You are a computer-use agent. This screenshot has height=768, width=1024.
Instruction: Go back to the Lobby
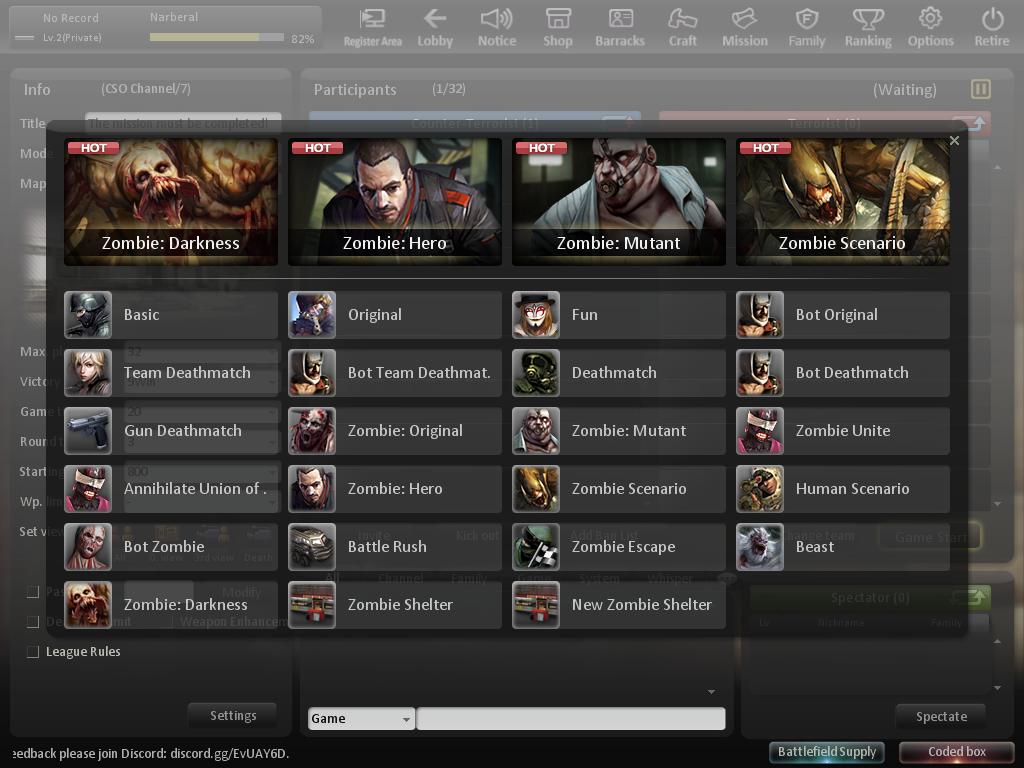[x=435, y=27]
